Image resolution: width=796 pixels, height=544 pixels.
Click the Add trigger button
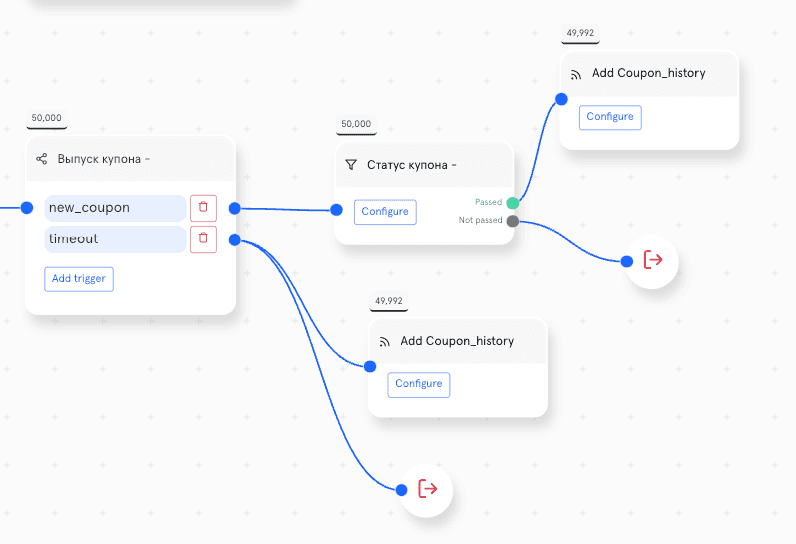click(x=79, y=279)
